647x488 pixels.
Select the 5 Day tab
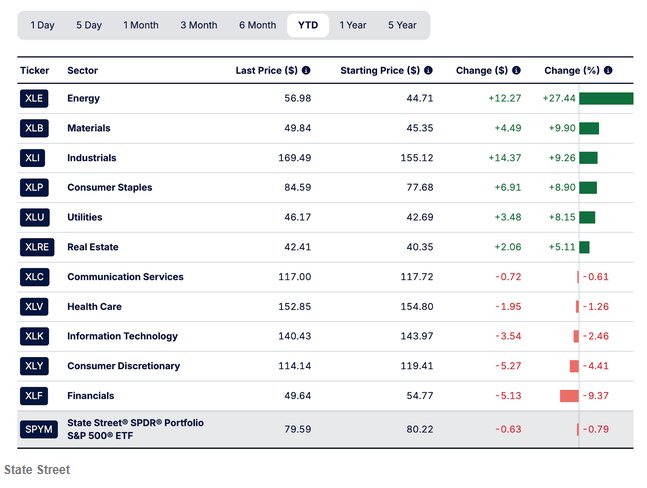point(89,25)
